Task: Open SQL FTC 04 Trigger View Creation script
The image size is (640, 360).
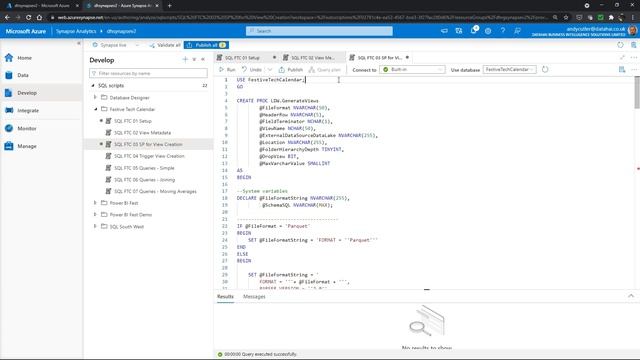Action: 149,156
